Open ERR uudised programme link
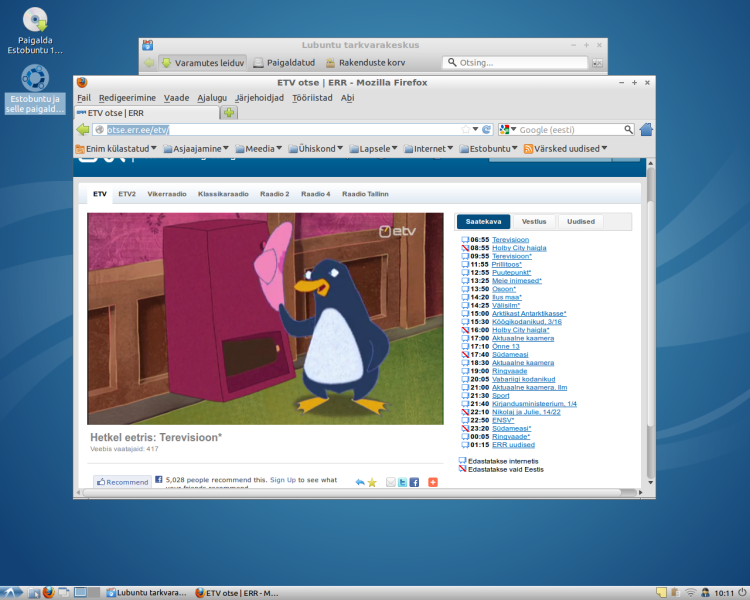The image size is (750, 600). pos(513,444)
